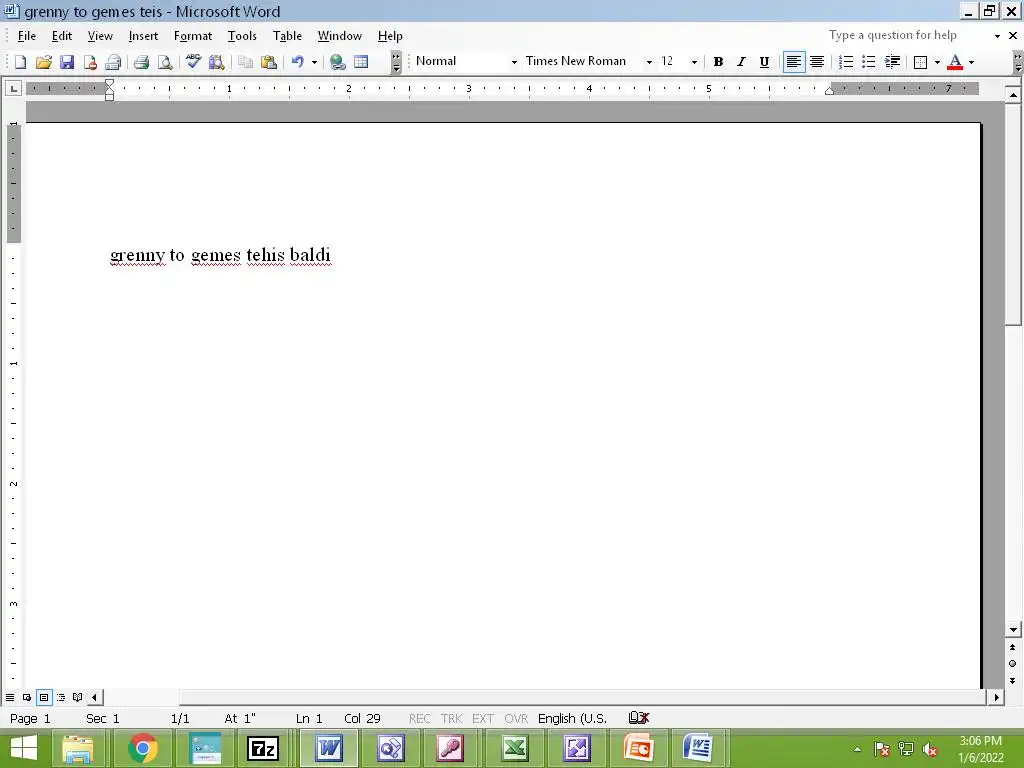Open Google Chrome from the taskbar
The height and width of the screenshot is (768, 1024).
pos(143,748)
